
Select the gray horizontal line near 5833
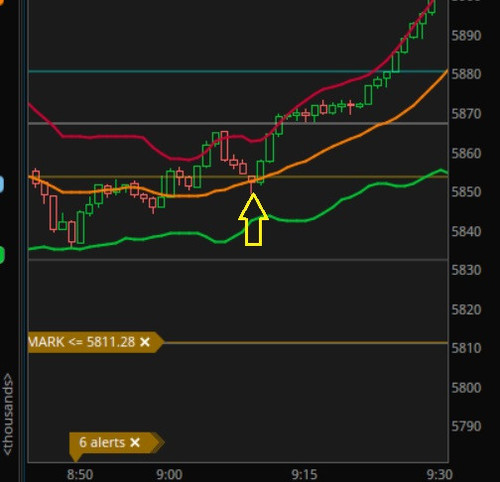(238, 259)
